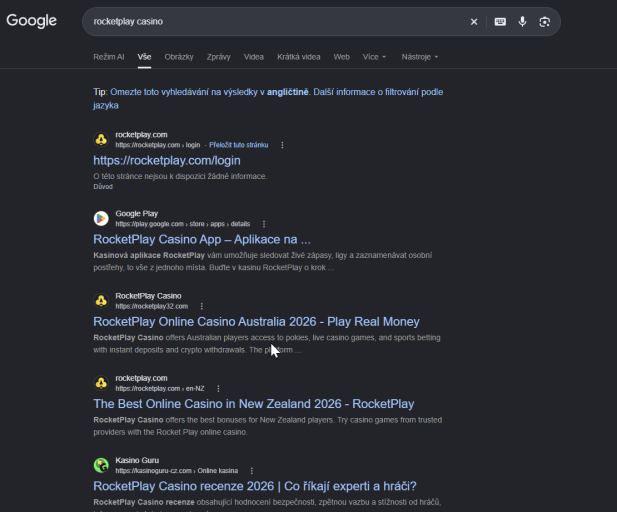Screen dimensions: 617x512
Task: Click favicon of RocketPlay Casino rocketplay32 result
Action: pos(101,301)
